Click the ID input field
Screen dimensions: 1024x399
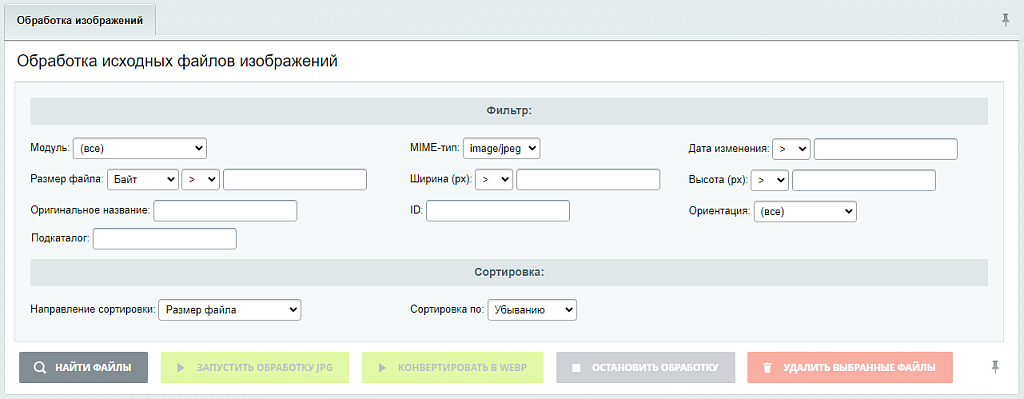click(x=498, y=211)
